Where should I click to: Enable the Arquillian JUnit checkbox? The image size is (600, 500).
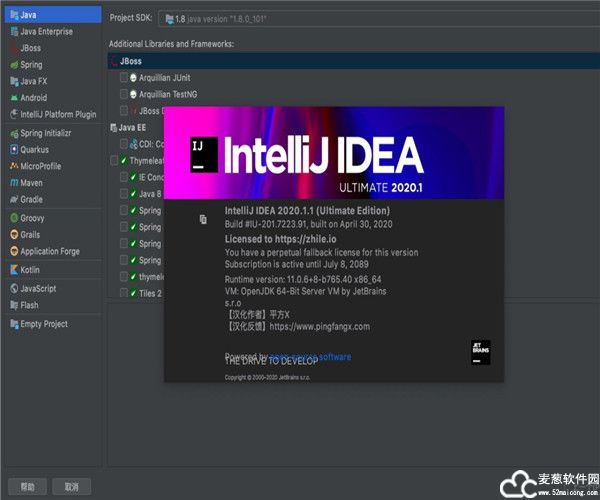pyautogui.click(x=124, y=77)
